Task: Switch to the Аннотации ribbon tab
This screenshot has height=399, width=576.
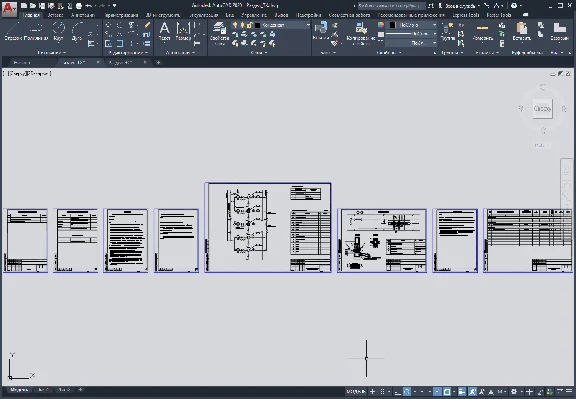Action: coord(83,15)
